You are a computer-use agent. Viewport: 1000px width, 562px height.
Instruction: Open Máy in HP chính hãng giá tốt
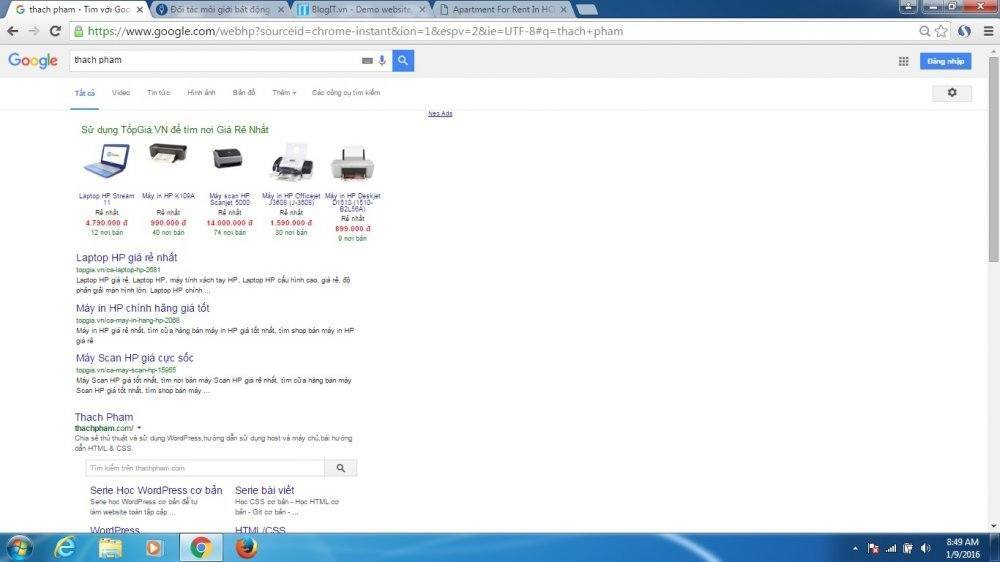[142, 308]
